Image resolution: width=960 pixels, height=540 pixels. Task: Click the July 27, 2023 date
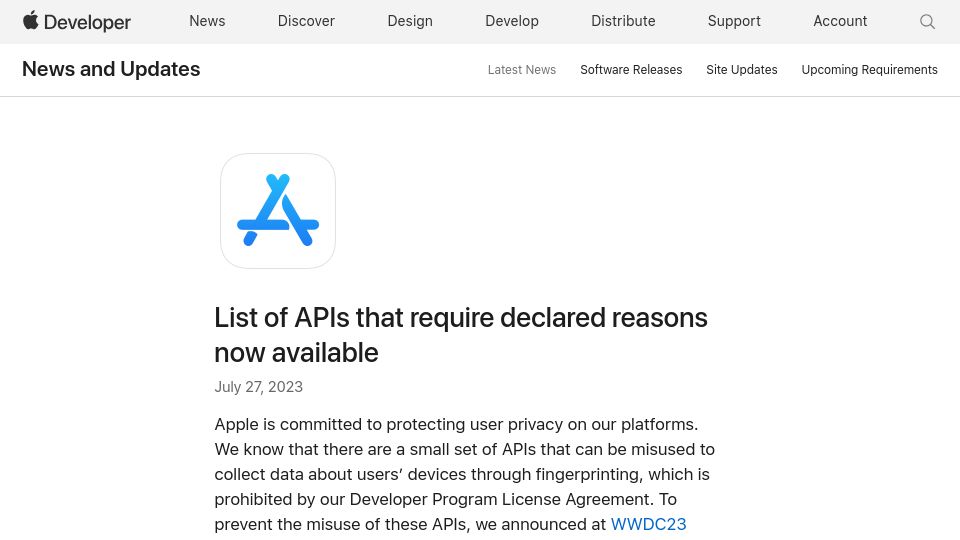click(258, 387)
